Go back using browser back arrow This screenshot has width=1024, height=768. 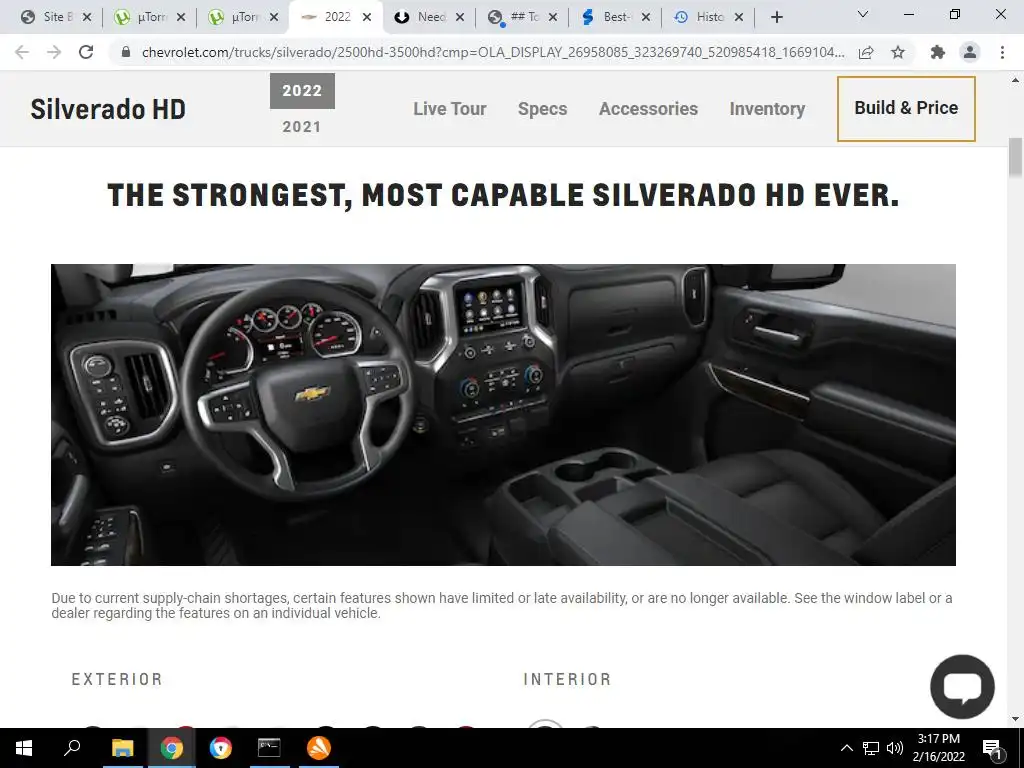pyautogui.click(x=22, y=52)
